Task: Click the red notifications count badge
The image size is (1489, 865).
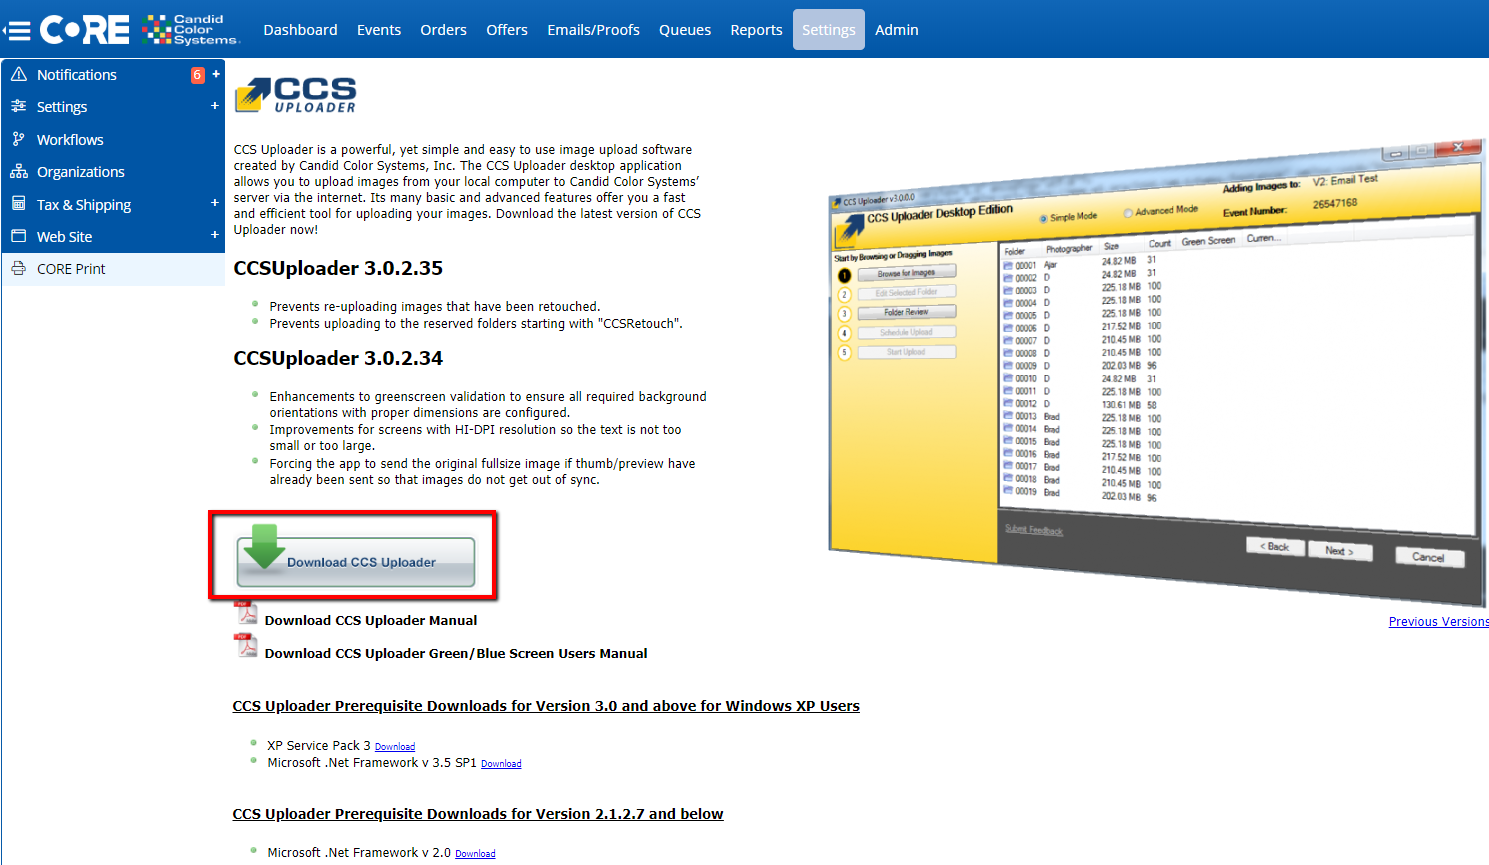Action: click(x=198, y=75)
